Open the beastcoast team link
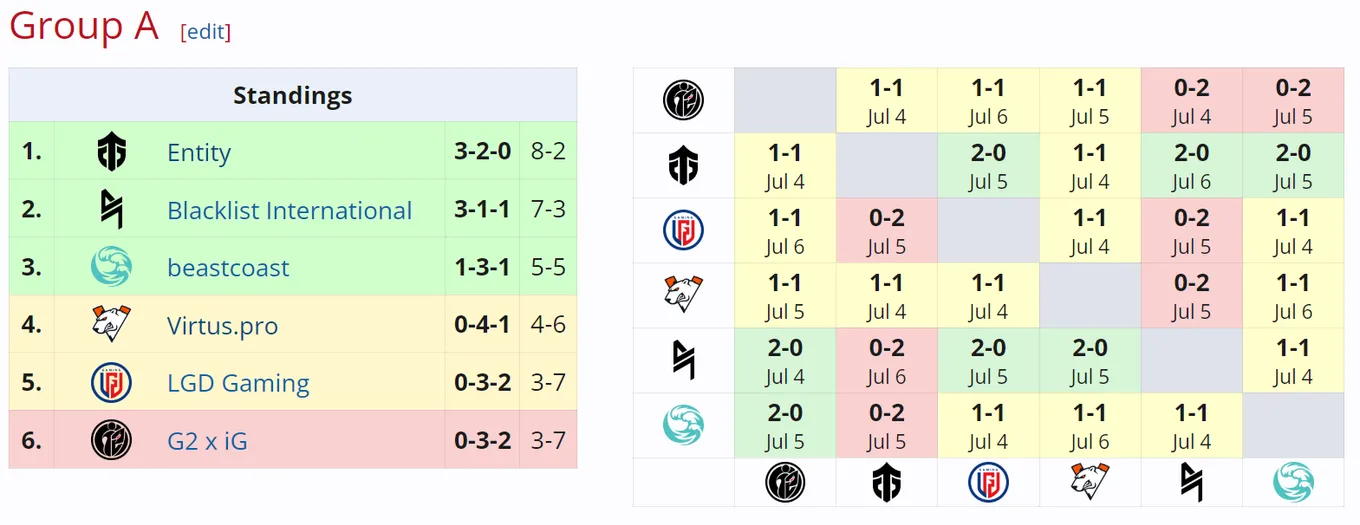 [x=228, y=268]
